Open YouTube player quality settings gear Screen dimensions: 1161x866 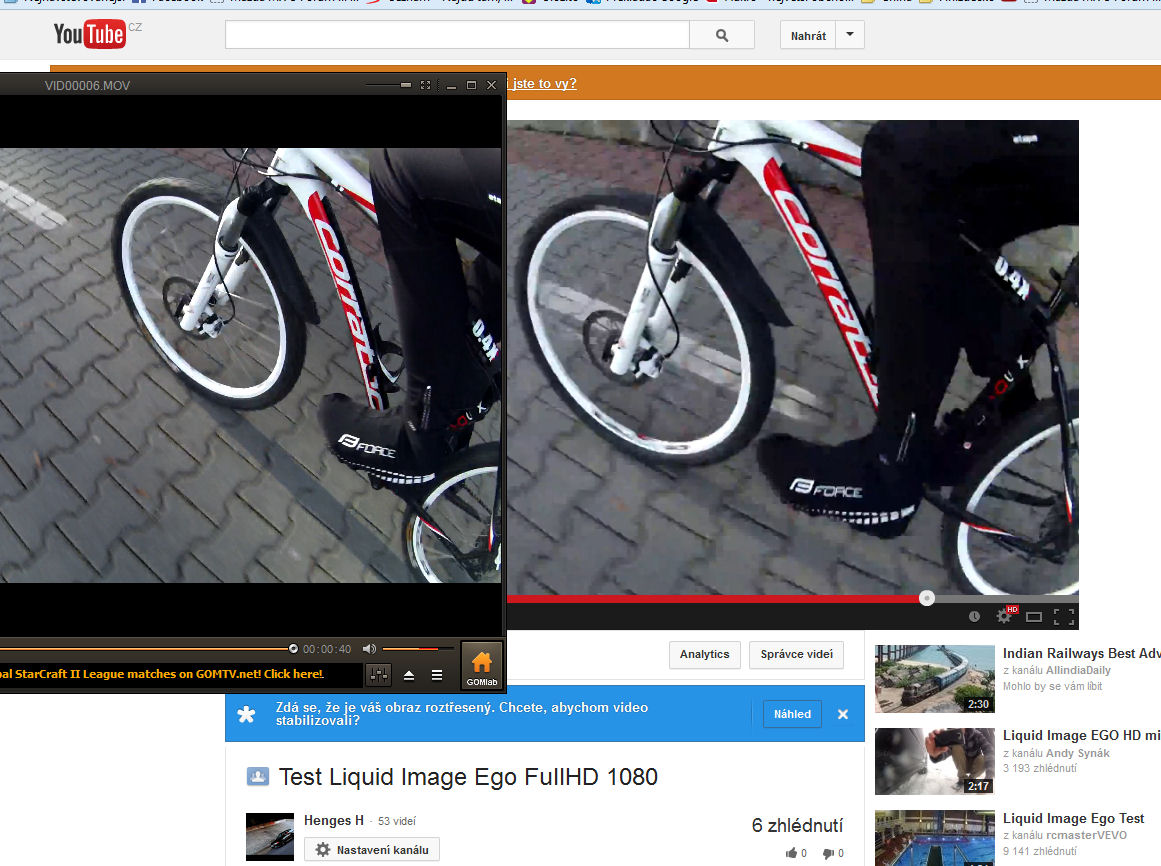point(1004,616)
